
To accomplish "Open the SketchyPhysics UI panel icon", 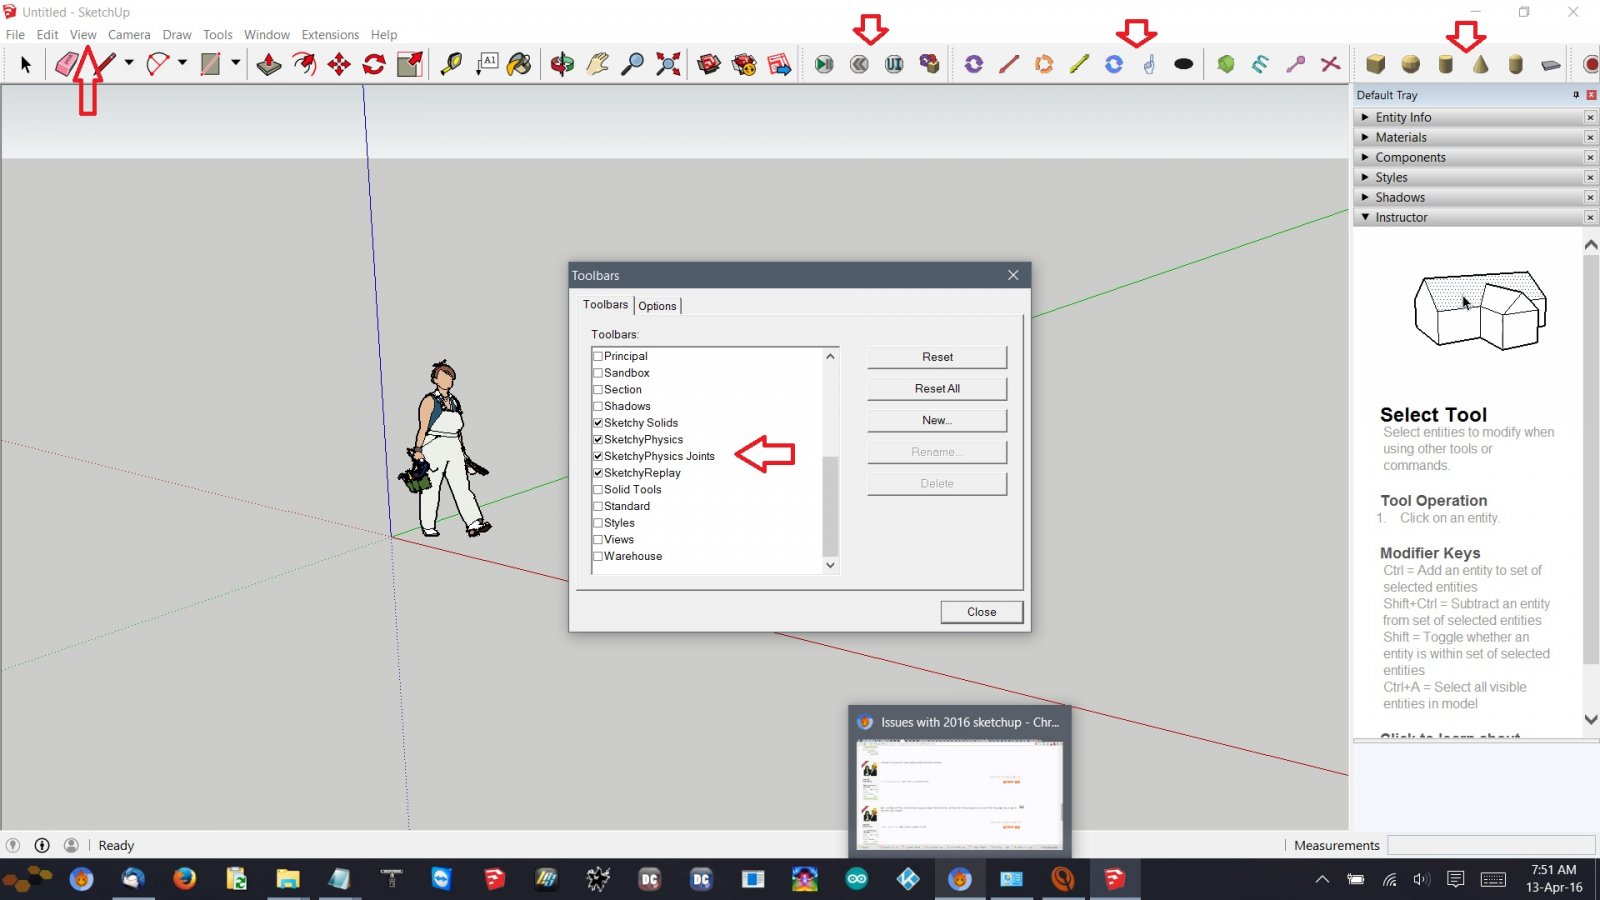I will 893,63.
